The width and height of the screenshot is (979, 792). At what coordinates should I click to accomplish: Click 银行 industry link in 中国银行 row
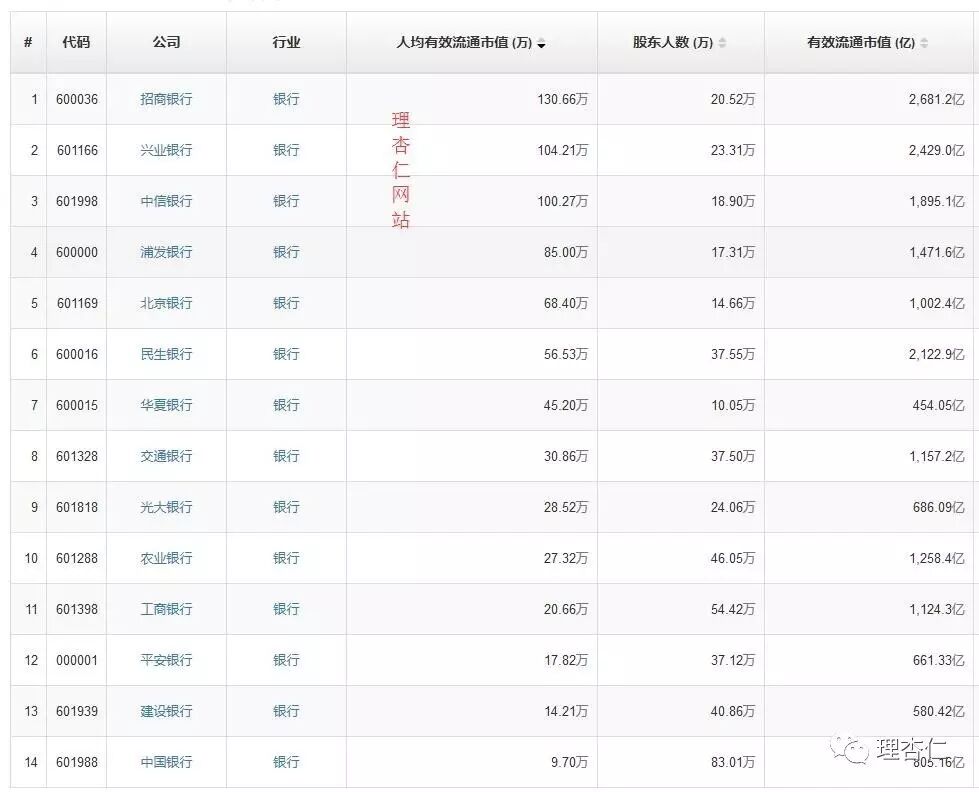pyautogui.click(x=286, y=762)
